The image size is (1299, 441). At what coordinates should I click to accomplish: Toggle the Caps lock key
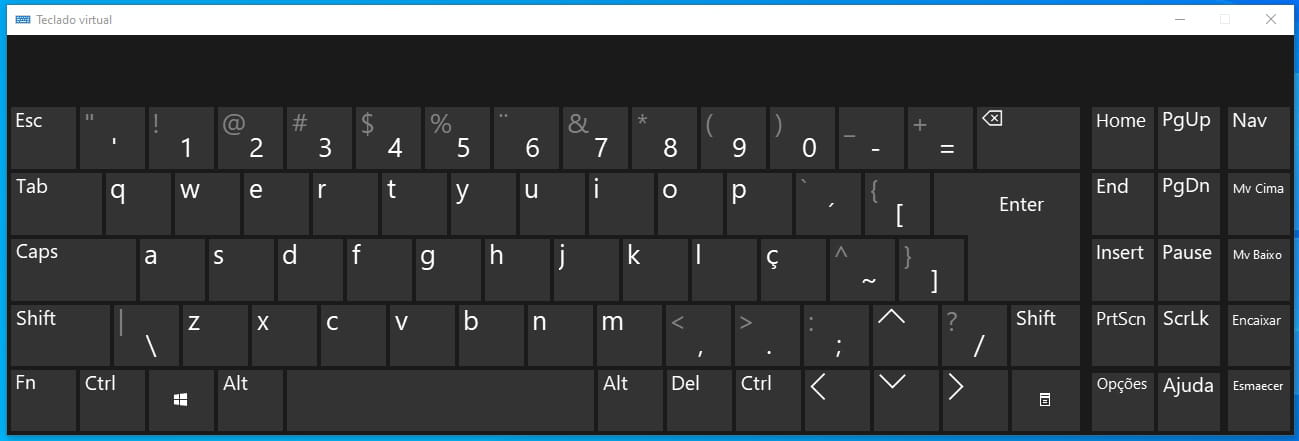coord(73,269)
